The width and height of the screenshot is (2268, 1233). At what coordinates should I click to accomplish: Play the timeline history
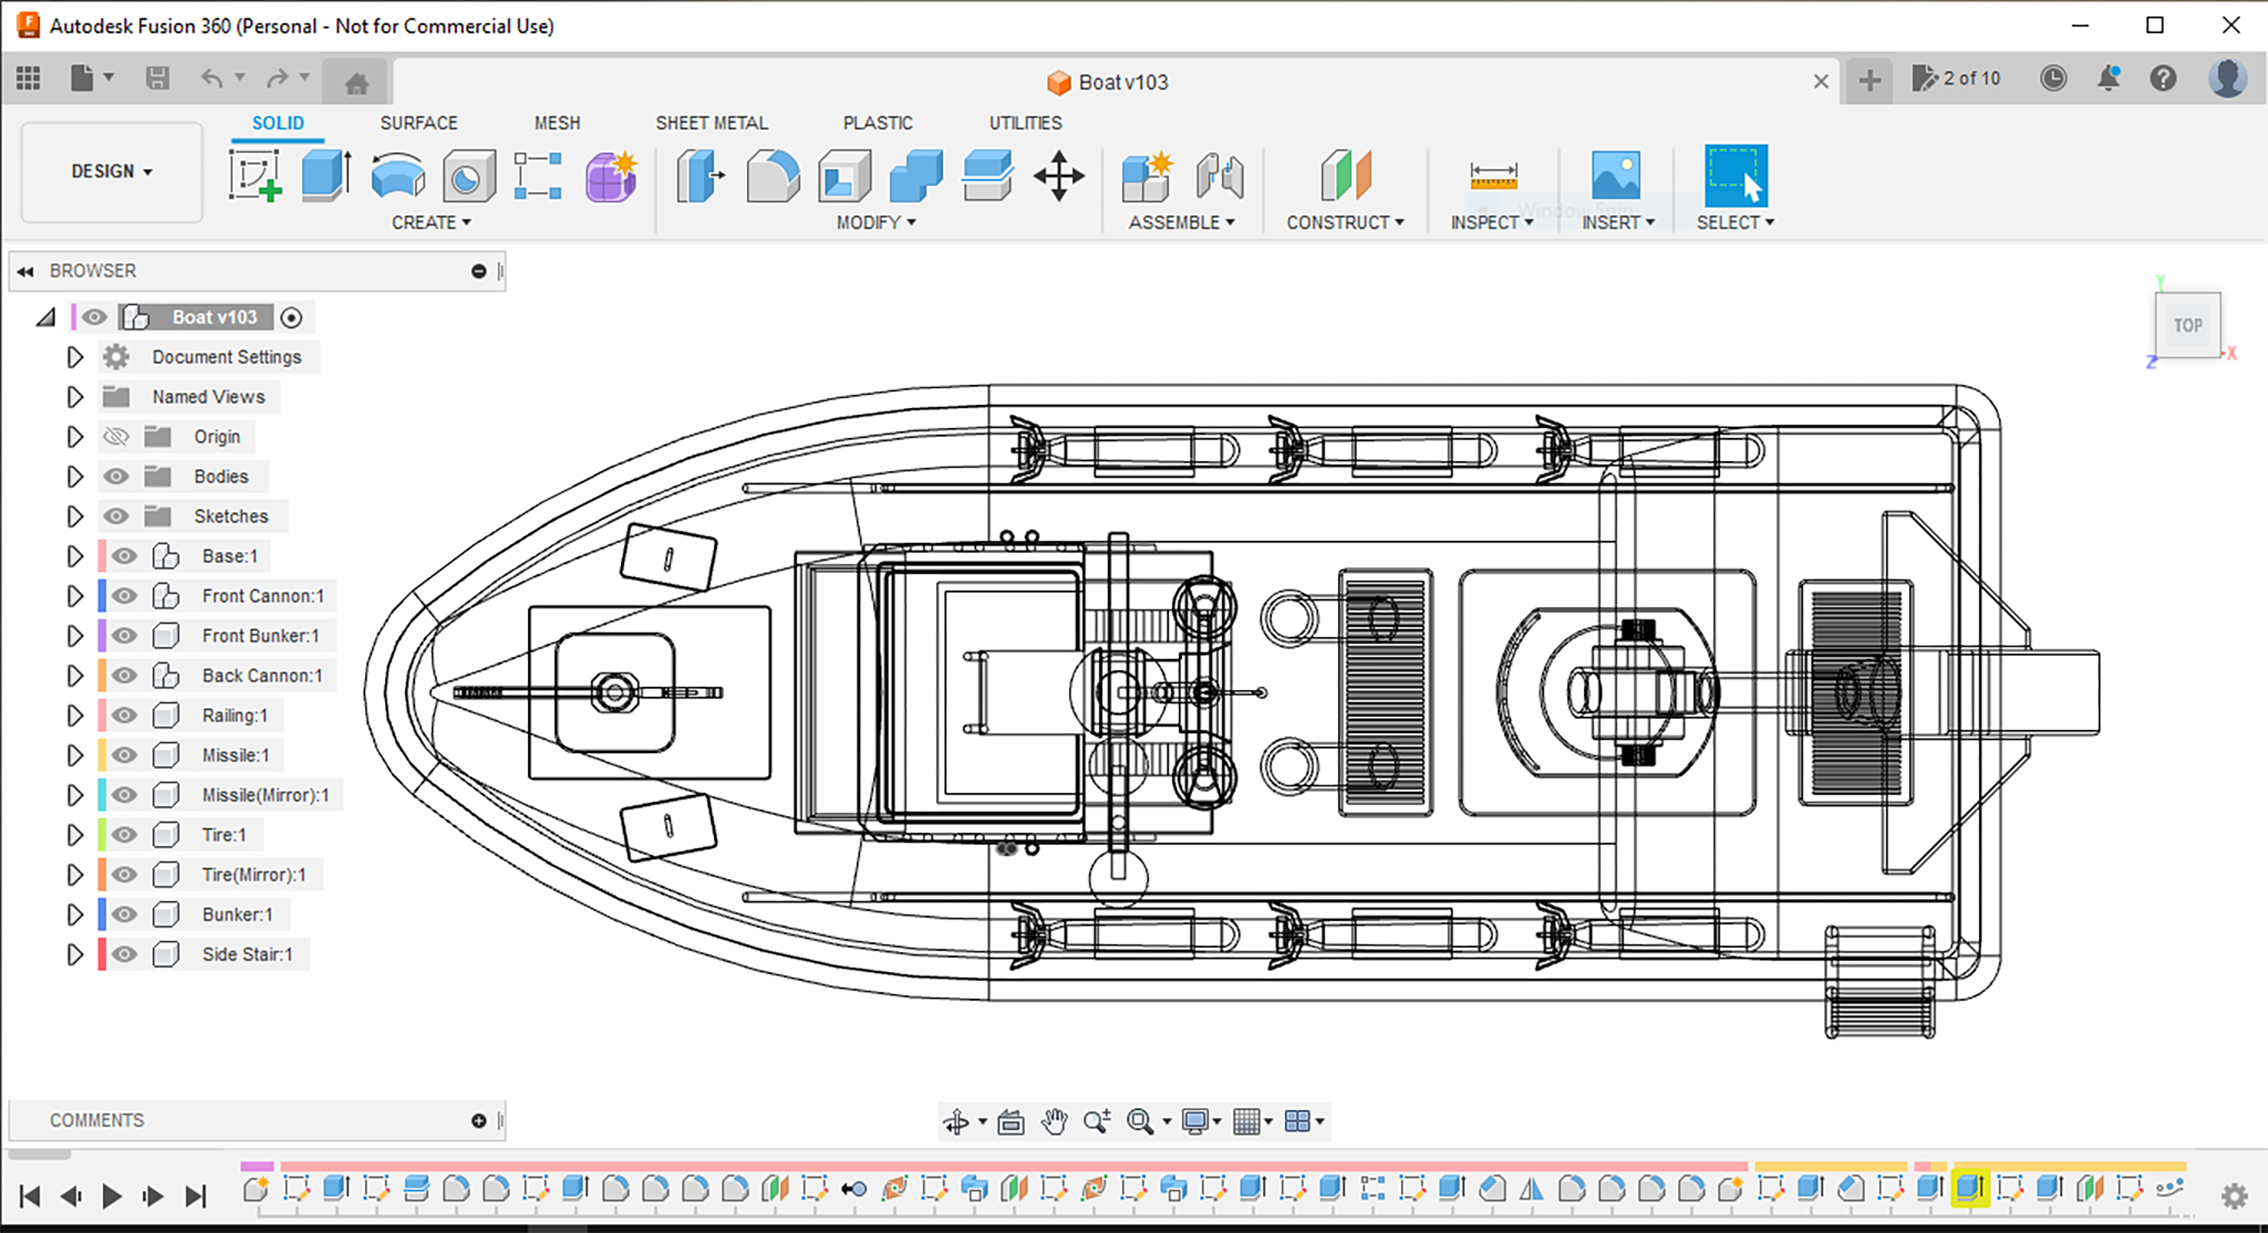pyautogui.click(x=112, y=1196)
